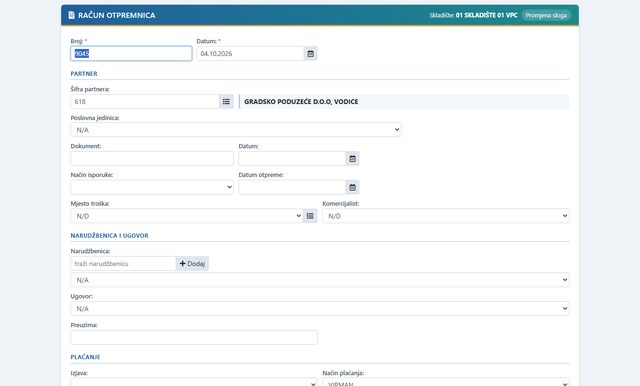Open calendar for Datum otpreme field

click(353, 187)
